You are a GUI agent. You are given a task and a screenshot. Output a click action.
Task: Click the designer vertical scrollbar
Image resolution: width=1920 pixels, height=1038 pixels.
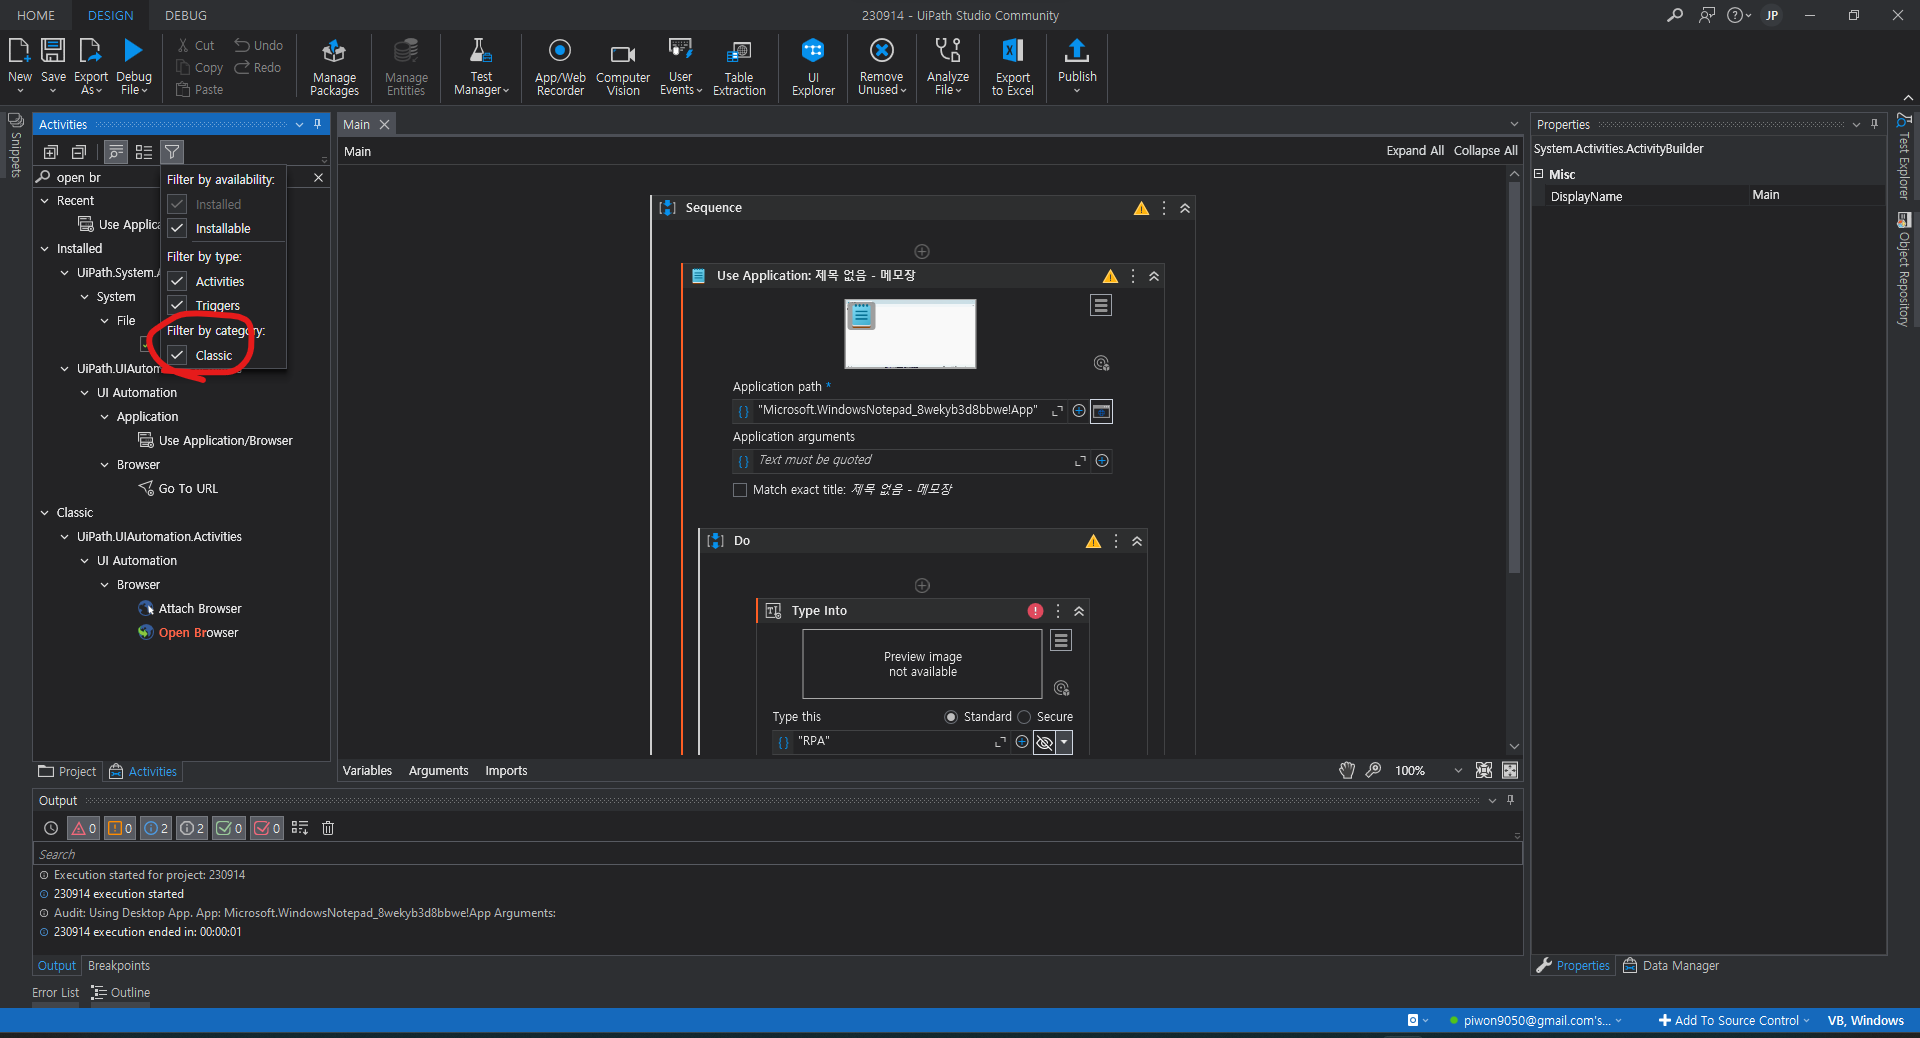[x=1514, y=375]
